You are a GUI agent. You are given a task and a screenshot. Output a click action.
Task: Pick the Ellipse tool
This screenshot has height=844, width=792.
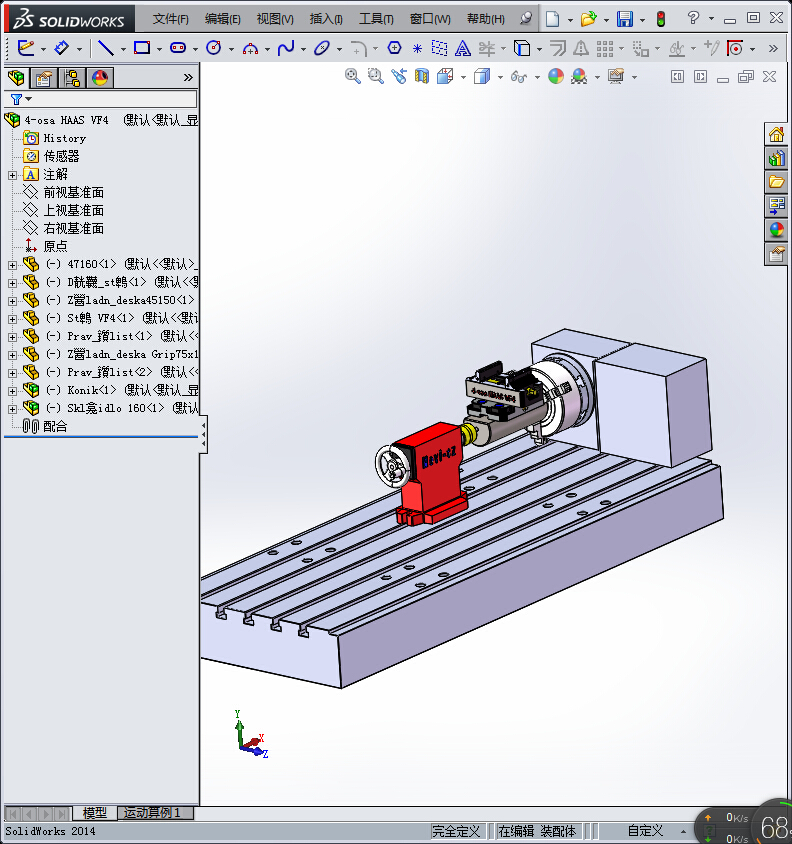tap(321, 48)
